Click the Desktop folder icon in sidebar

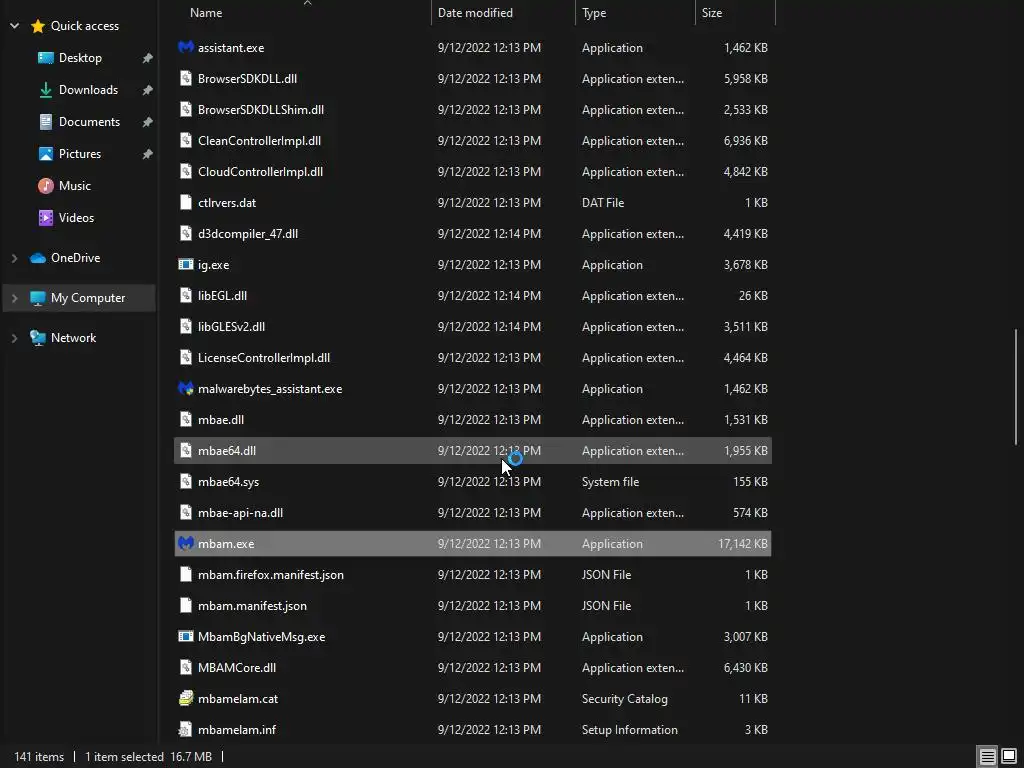coord(46,57)
